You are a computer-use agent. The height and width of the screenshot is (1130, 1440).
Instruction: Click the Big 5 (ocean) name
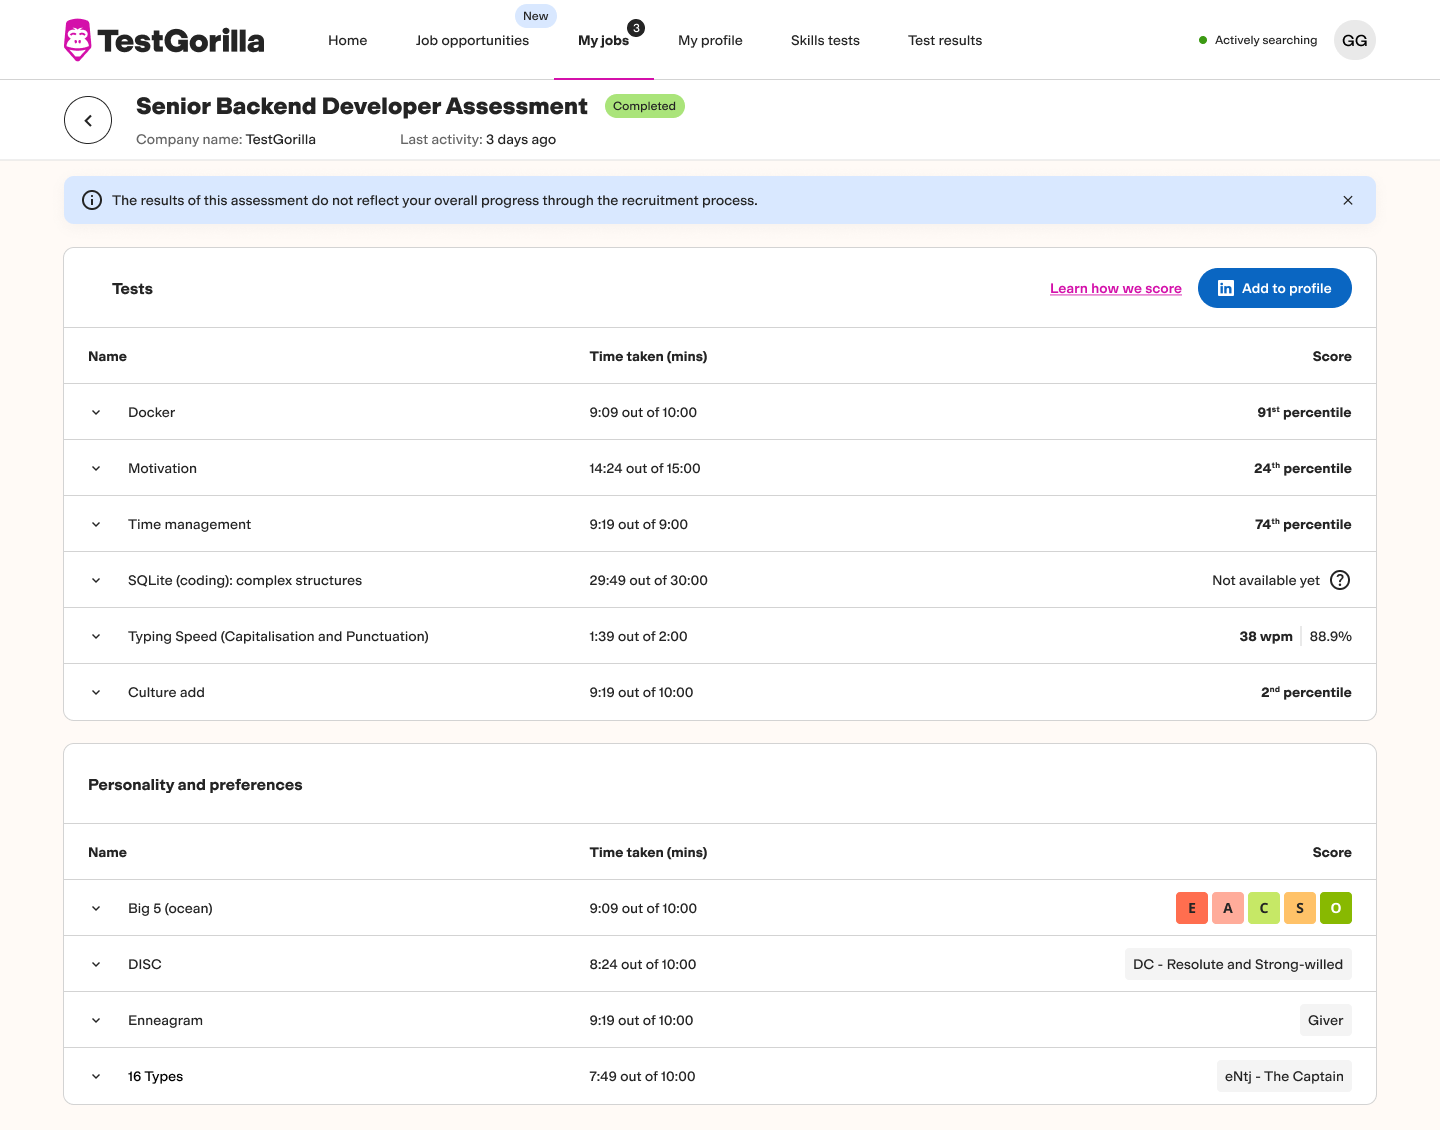coord(170,908)
